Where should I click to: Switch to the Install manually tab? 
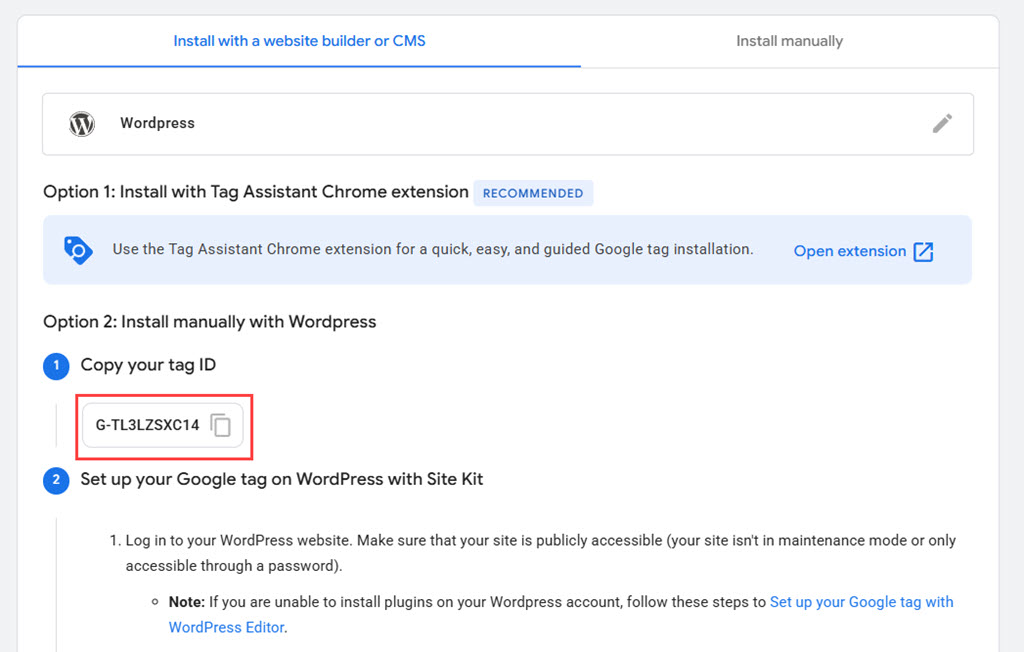click(790, 41)
